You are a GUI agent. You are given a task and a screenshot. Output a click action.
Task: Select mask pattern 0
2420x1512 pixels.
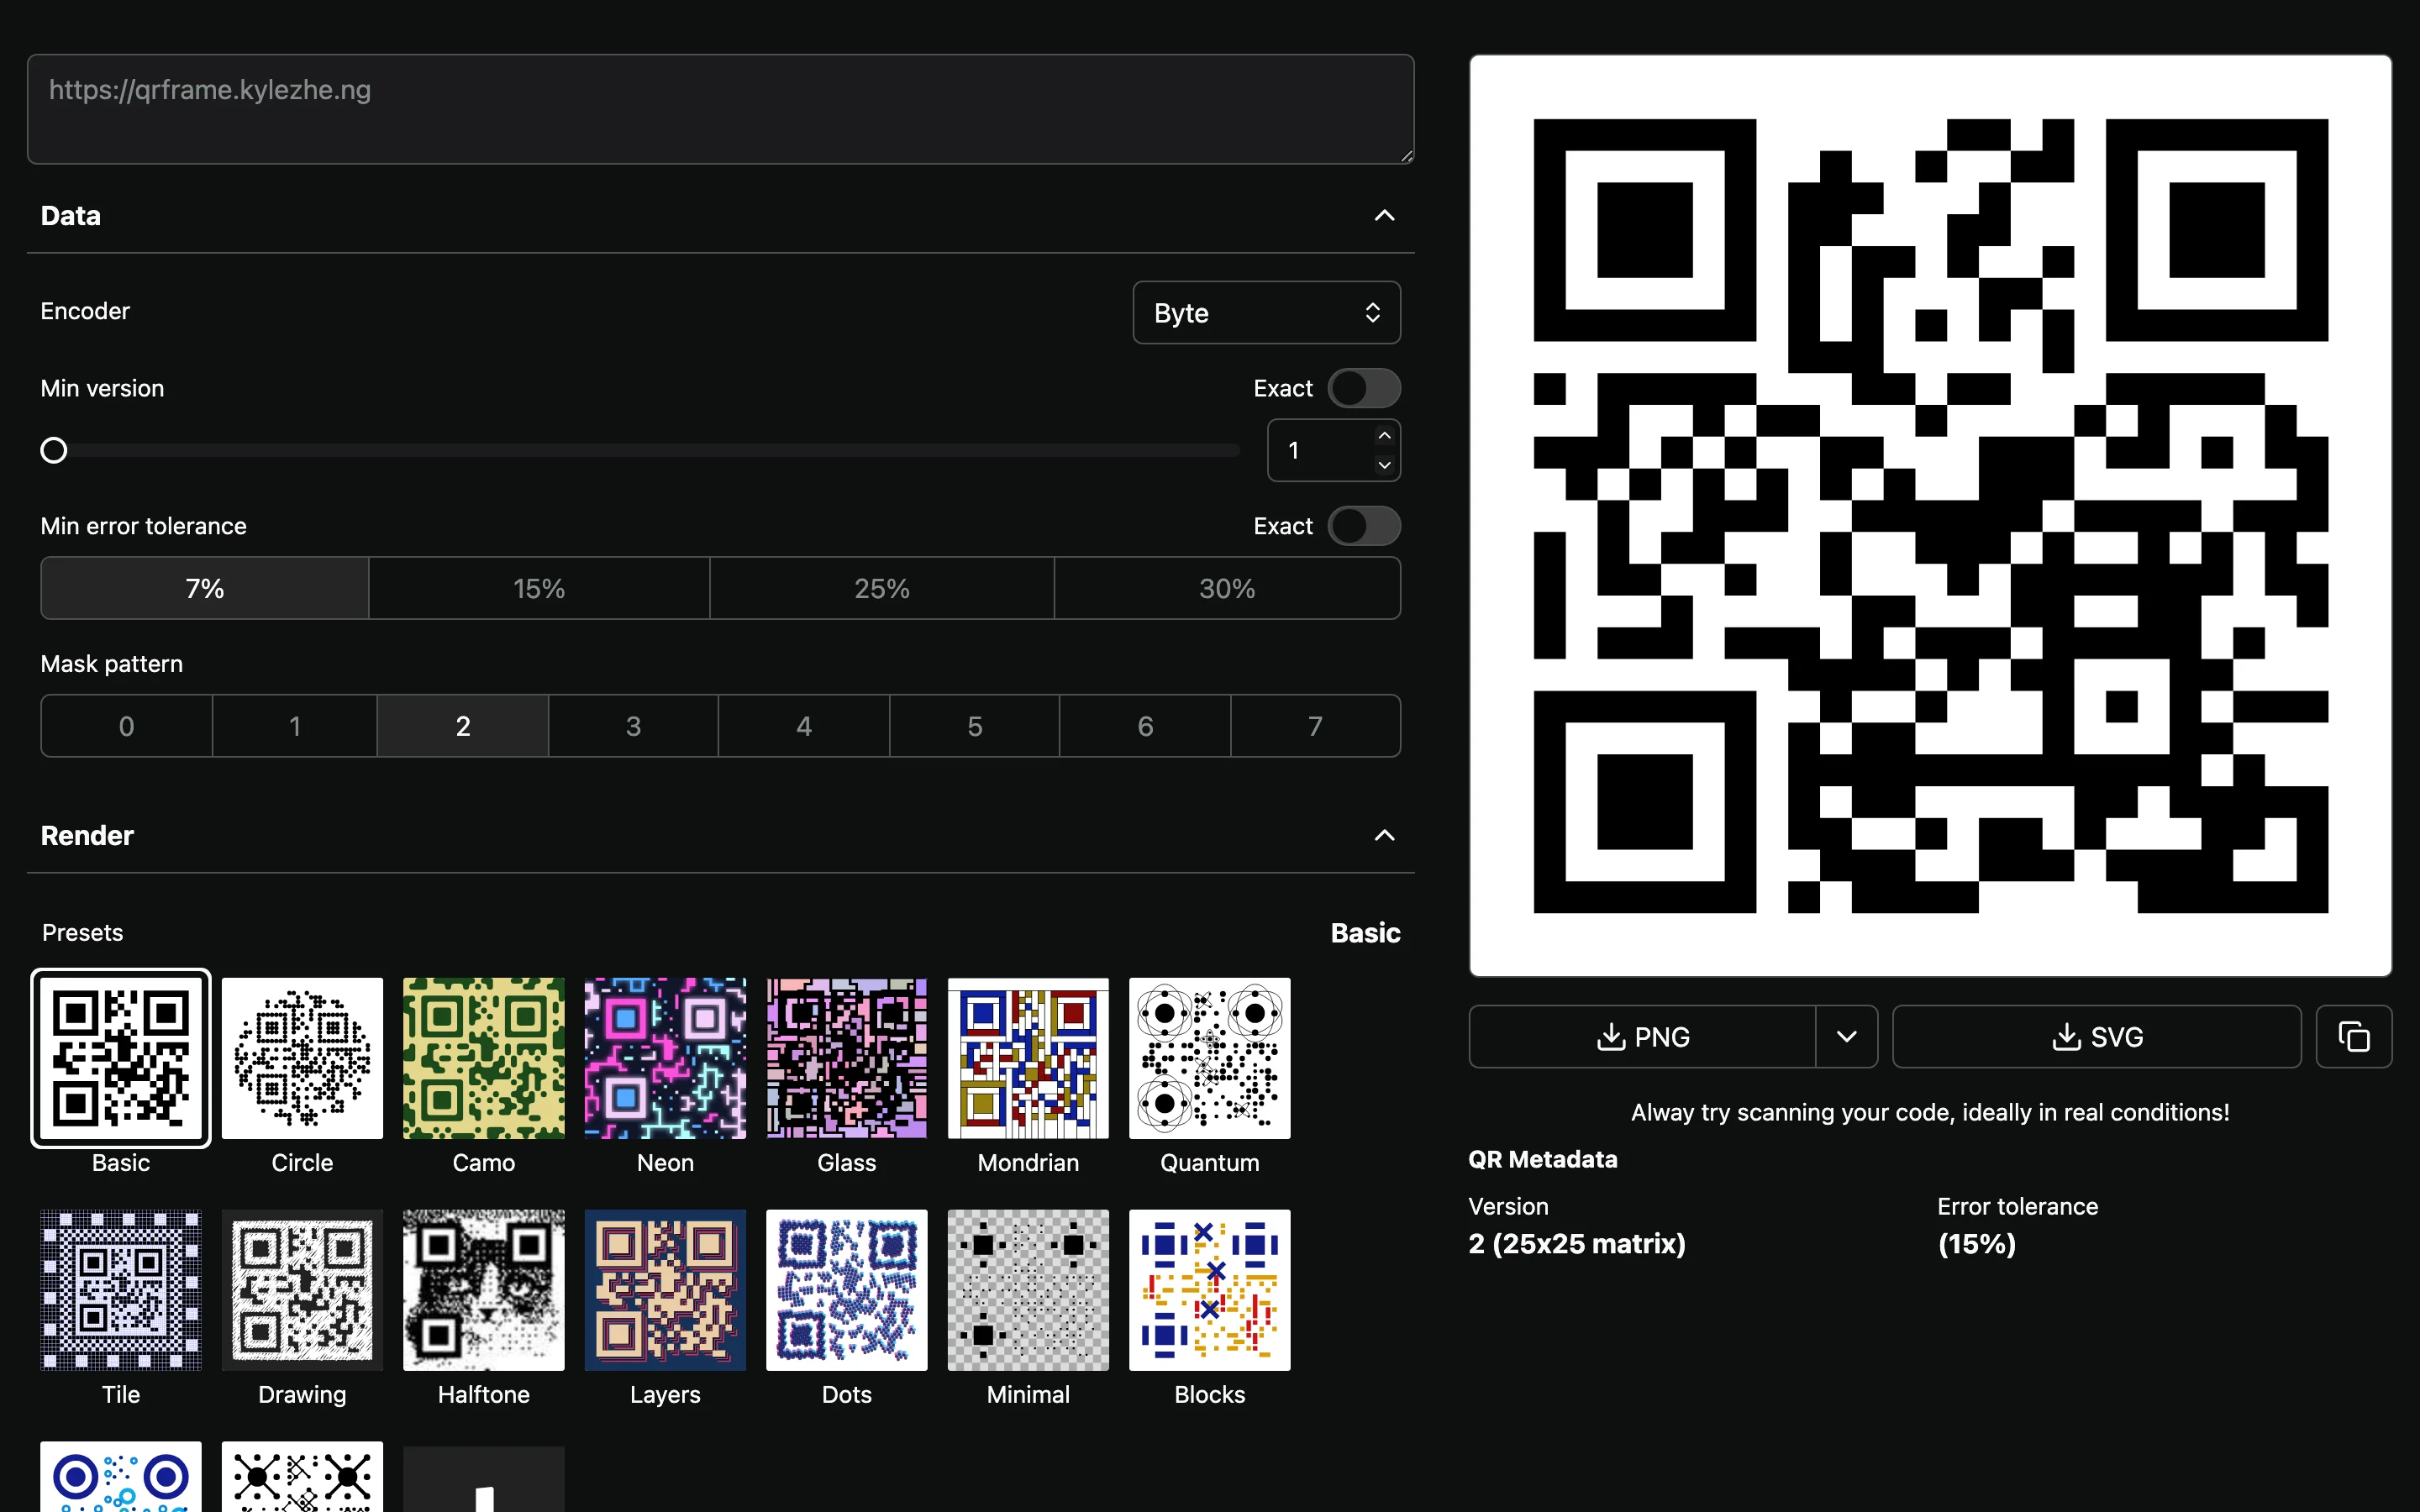(126, 726)
